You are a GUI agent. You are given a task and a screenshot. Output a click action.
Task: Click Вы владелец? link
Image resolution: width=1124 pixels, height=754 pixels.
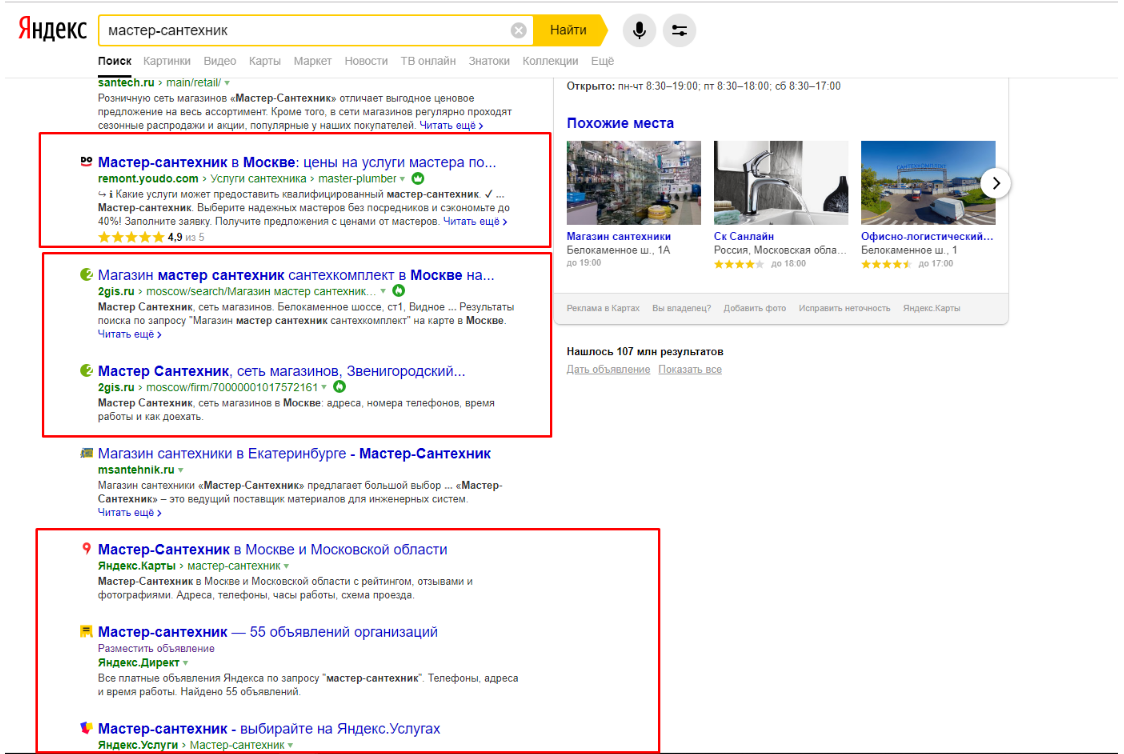(681, 308)
